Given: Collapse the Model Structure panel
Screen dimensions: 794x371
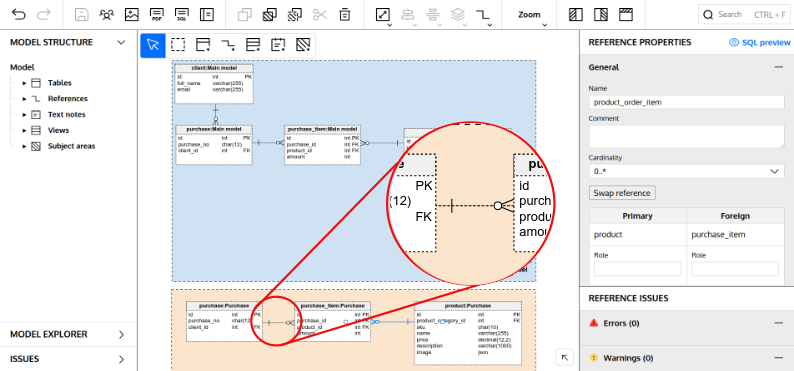Looking at the screenshot, I should pyautogui.click(x=121, y=43).
